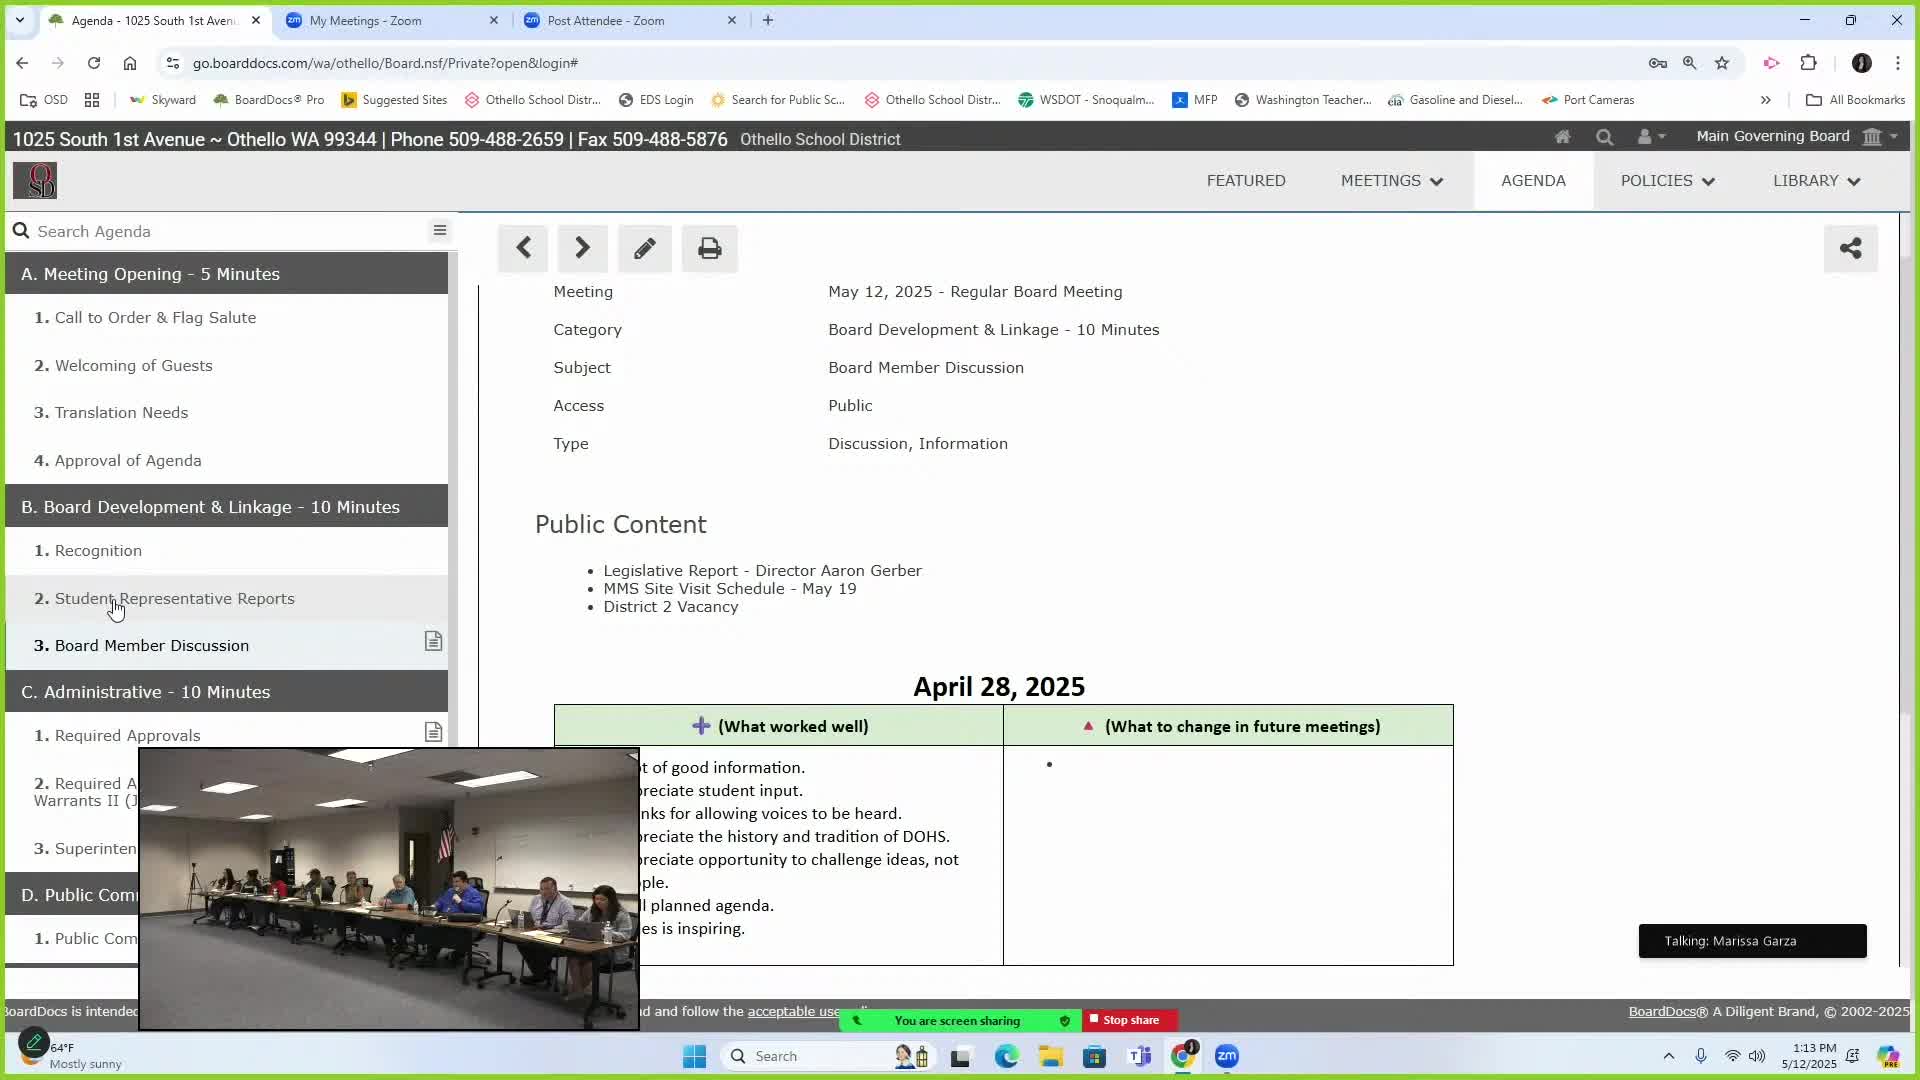
Task: Click the pencil edit icon
Action: coord(645,248)
